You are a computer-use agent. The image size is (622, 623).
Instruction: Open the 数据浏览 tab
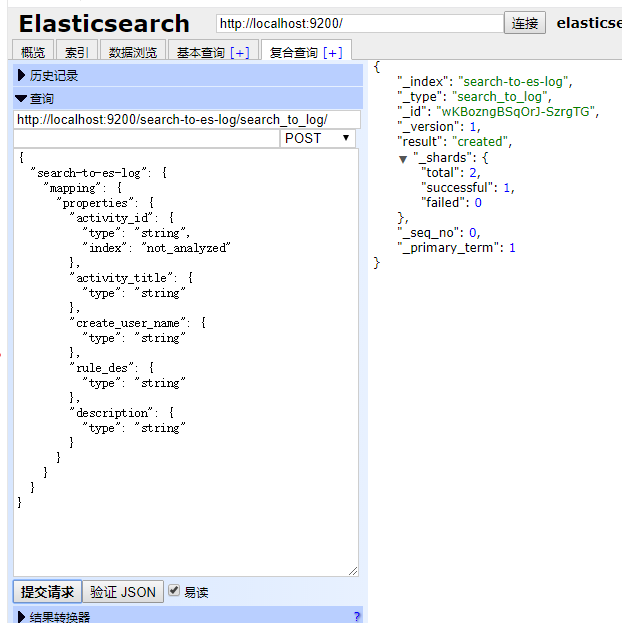point(133,52)
